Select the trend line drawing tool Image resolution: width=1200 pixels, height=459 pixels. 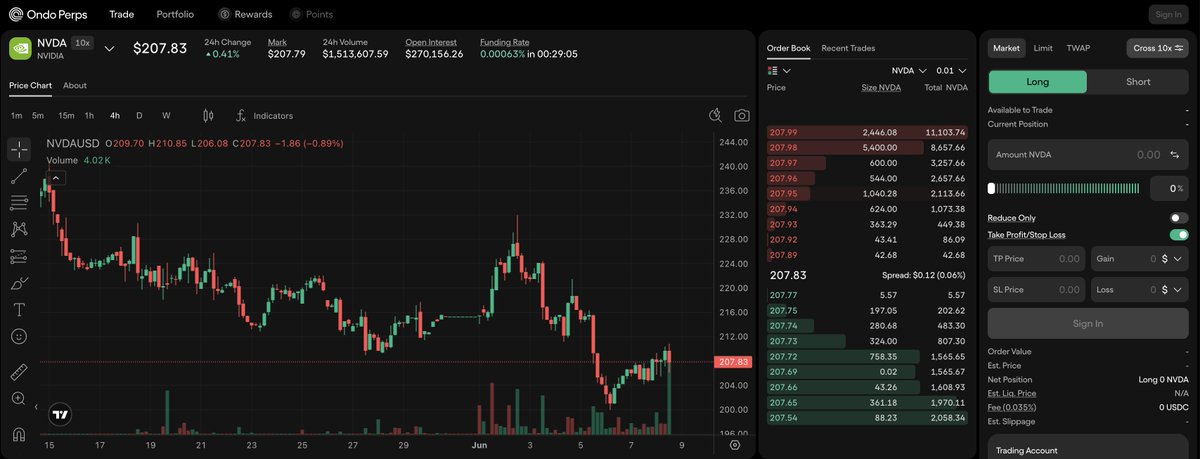[19, 176]
